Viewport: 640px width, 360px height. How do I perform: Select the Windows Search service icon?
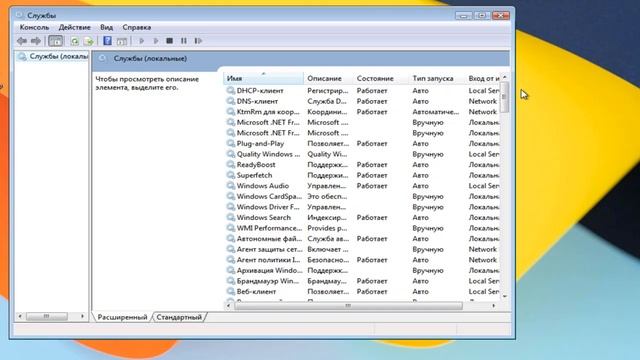point(231,218)
